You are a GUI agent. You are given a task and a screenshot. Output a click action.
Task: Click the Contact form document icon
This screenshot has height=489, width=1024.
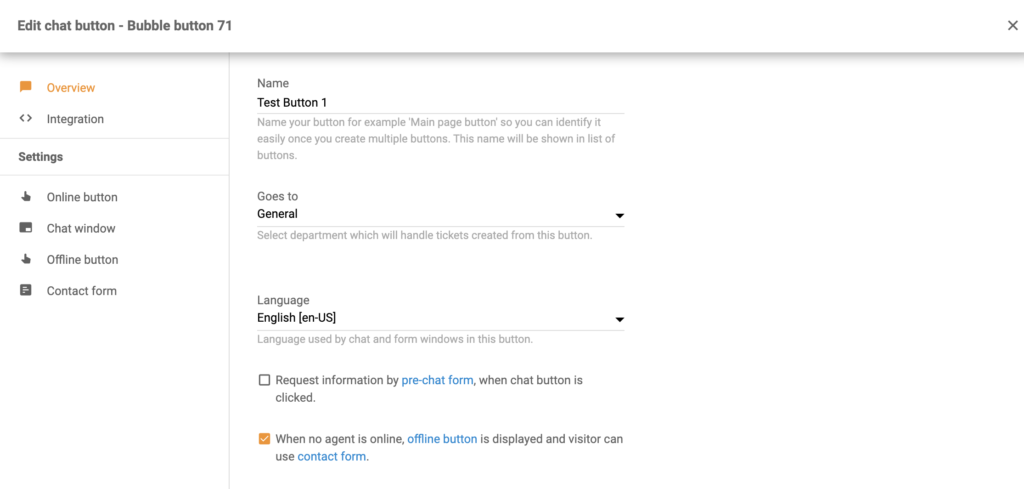pyautogui.click(x=26, y=291)
